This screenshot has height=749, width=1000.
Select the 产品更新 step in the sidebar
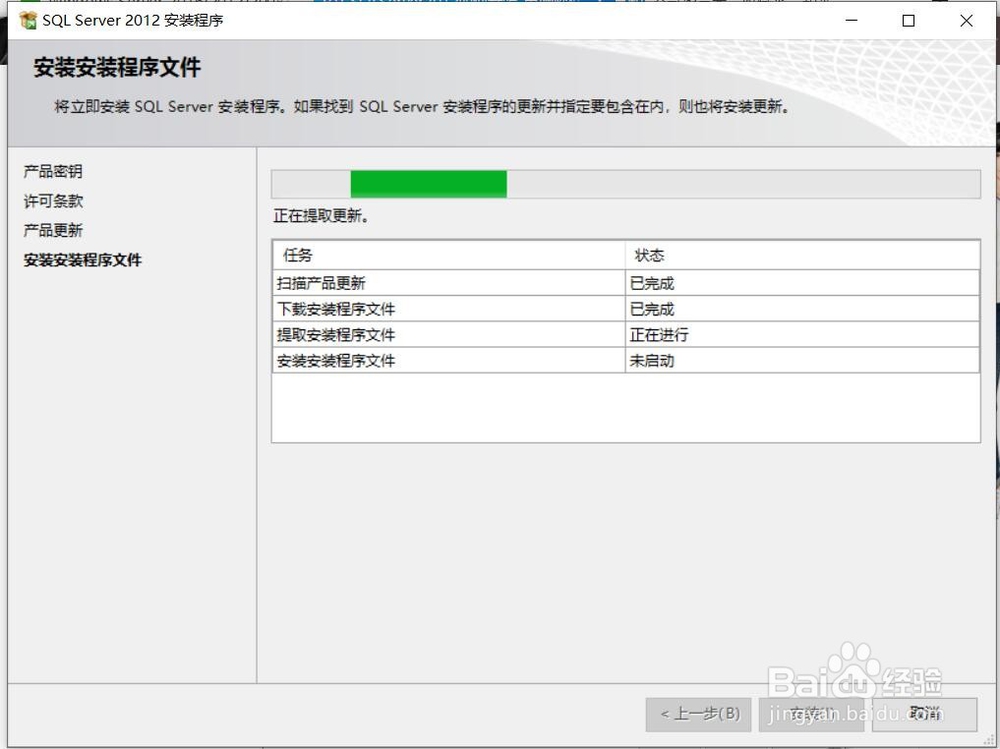point(53,230)
